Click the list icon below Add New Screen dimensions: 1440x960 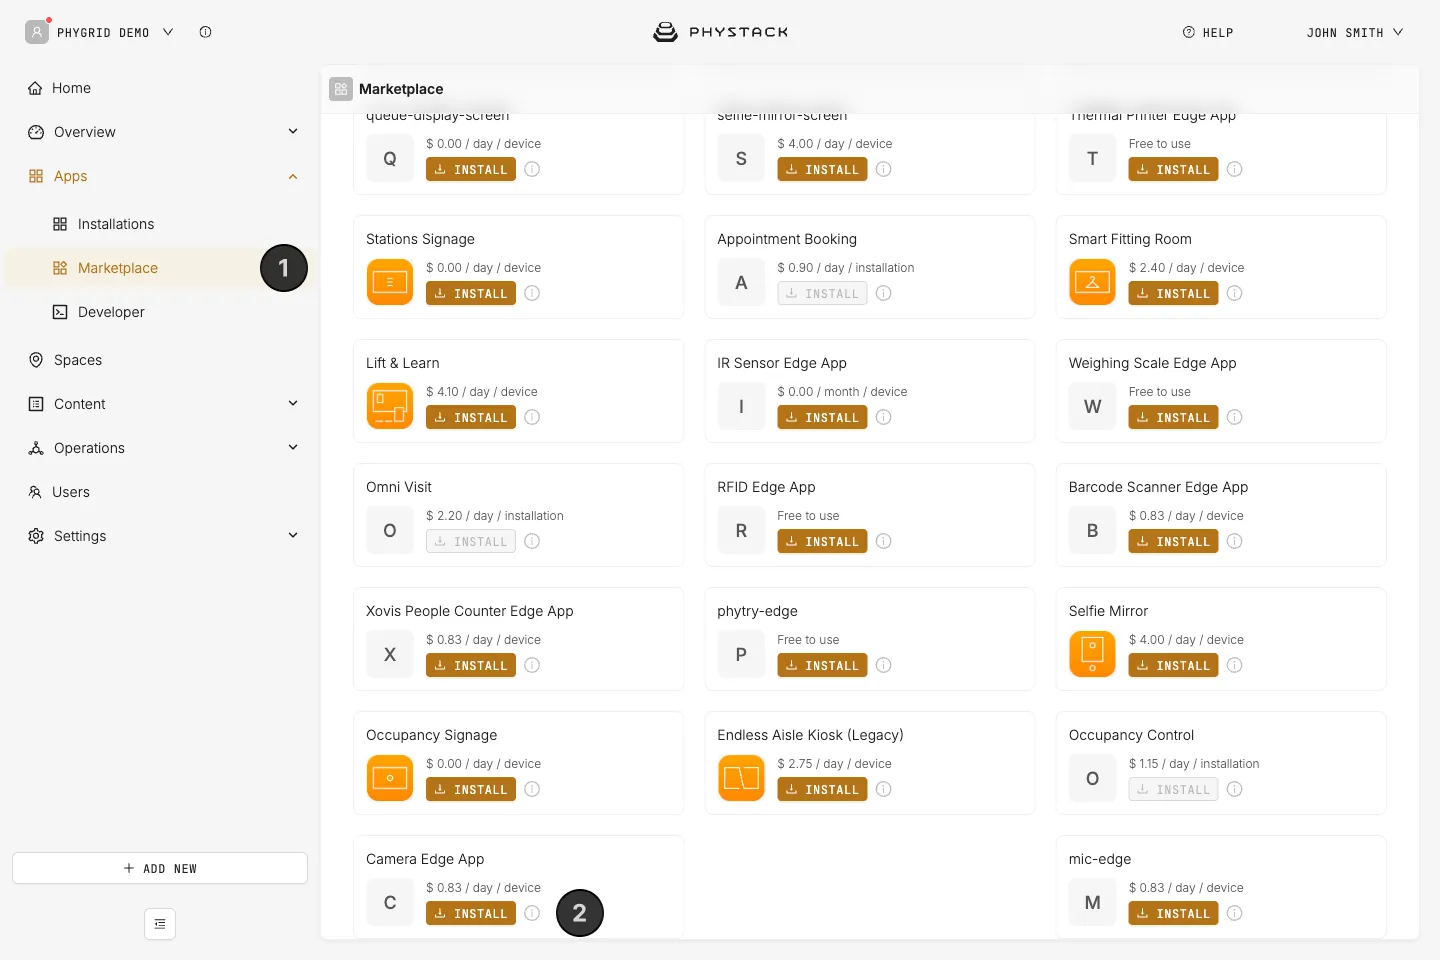coord(160,924)
